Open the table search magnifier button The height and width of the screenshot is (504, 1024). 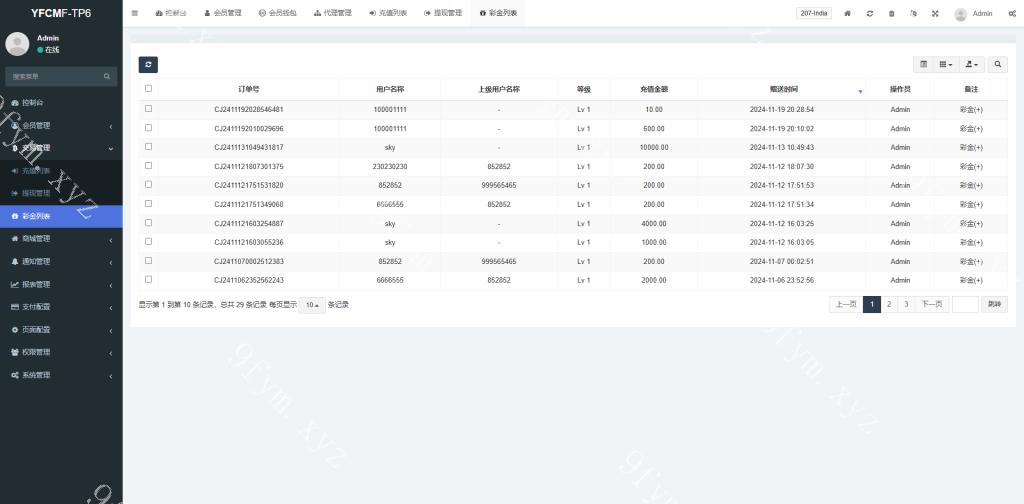click(998, 64)
